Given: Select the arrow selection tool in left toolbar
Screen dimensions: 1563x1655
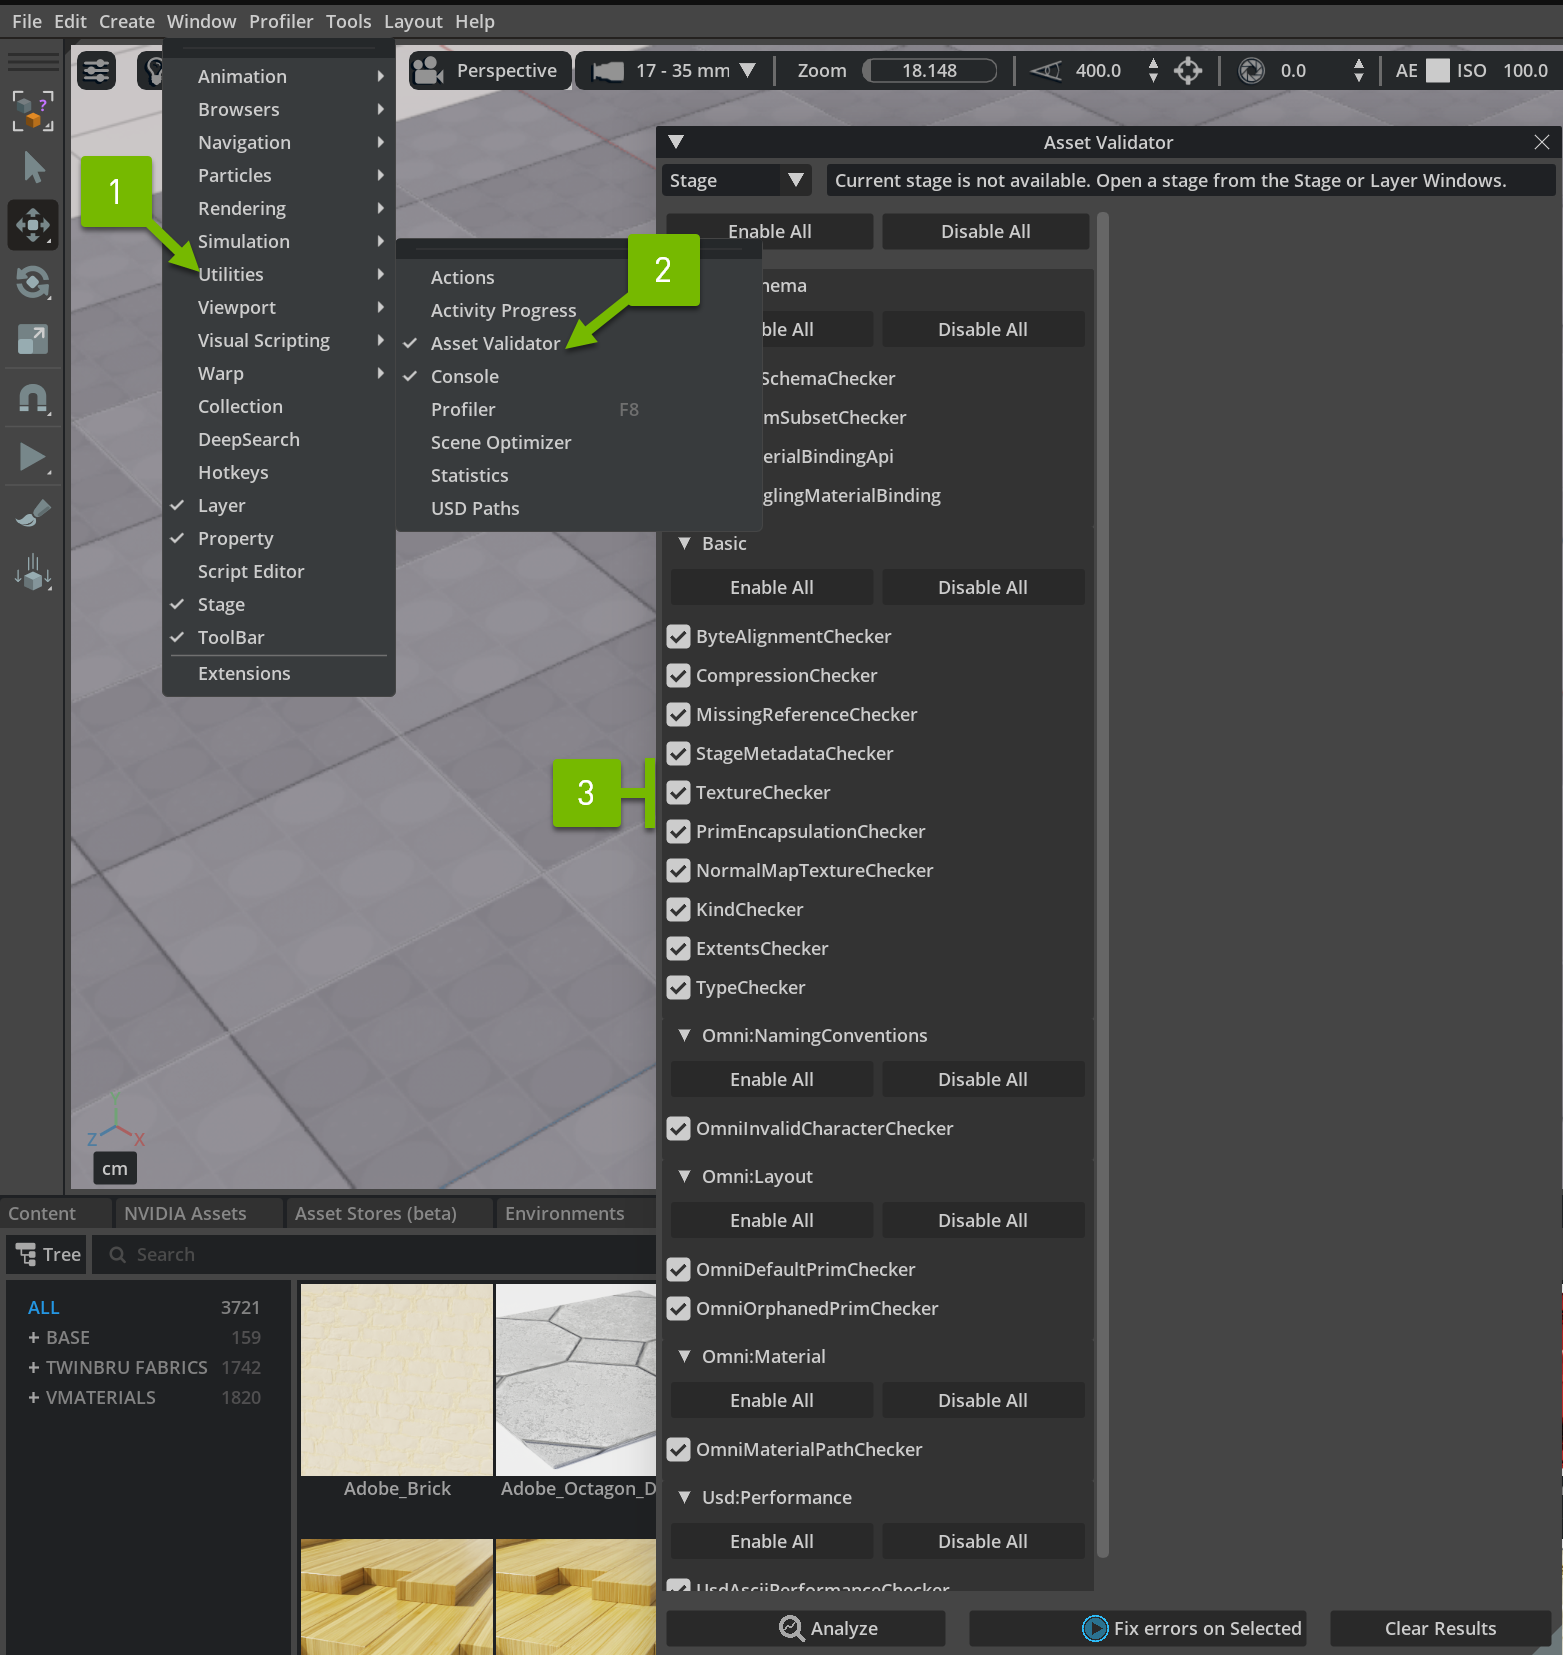Looking at the screenshot, I should coord(33,168).
